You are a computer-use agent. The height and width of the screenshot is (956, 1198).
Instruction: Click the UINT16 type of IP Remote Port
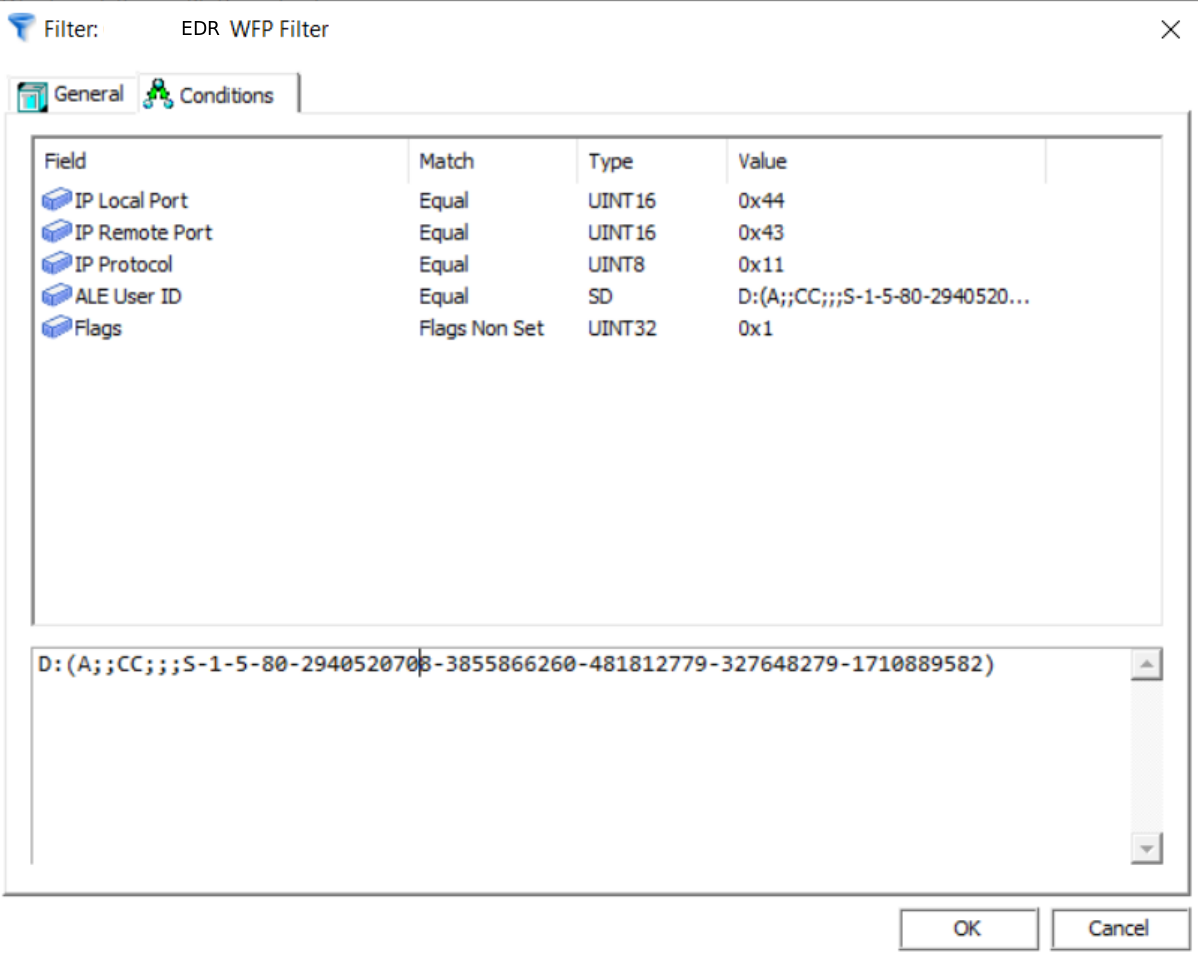pos(622,232)
